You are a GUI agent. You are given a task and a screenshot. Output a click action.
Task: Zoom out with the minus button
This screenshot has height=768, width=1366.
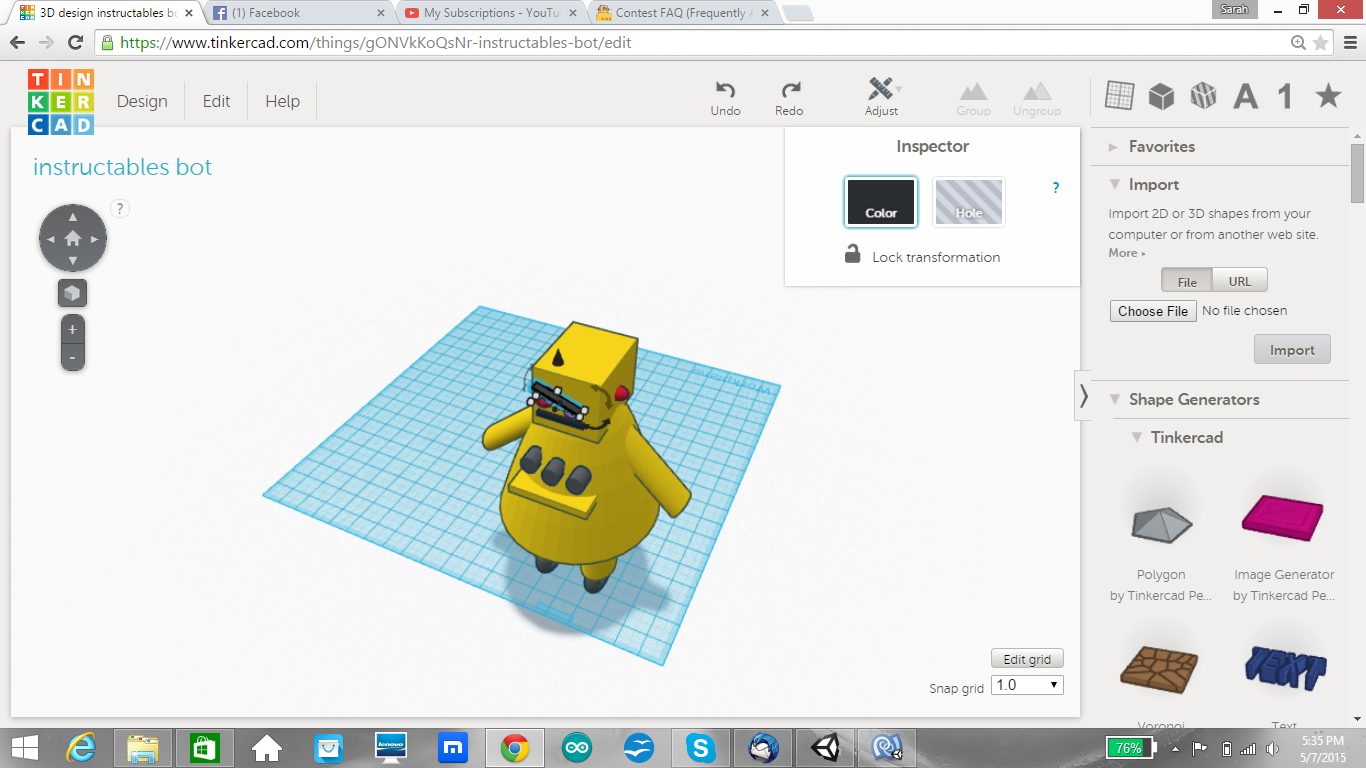click(x=72, y=357)
